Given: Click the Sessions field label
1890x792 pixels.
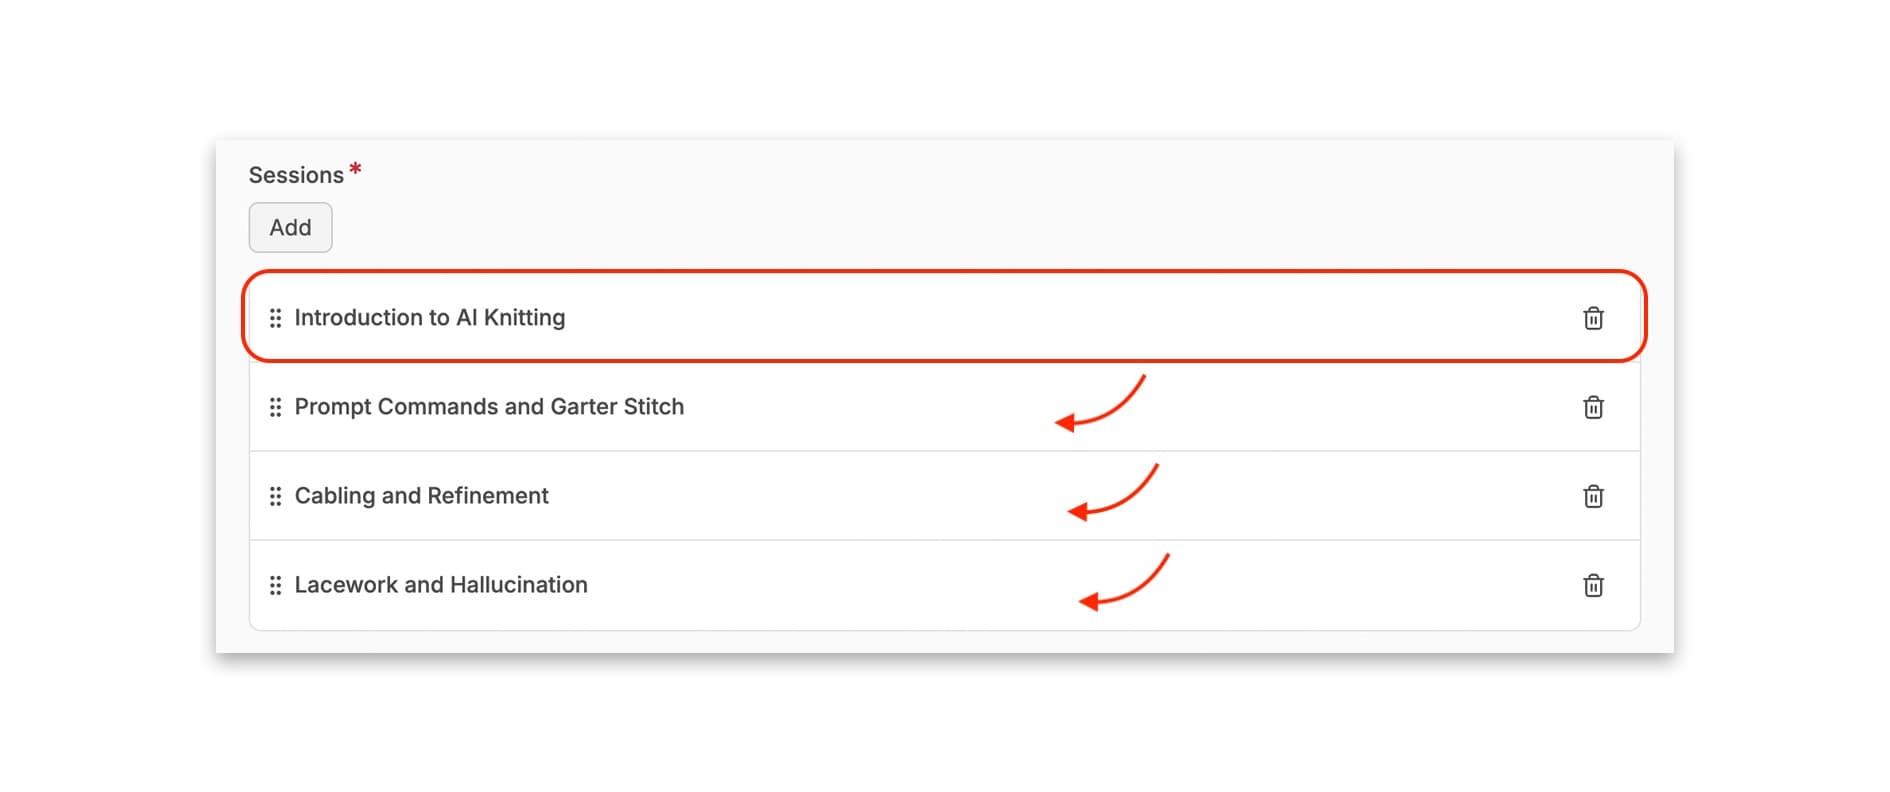Looking at the screenshot, I should click(x=296, y=175).
